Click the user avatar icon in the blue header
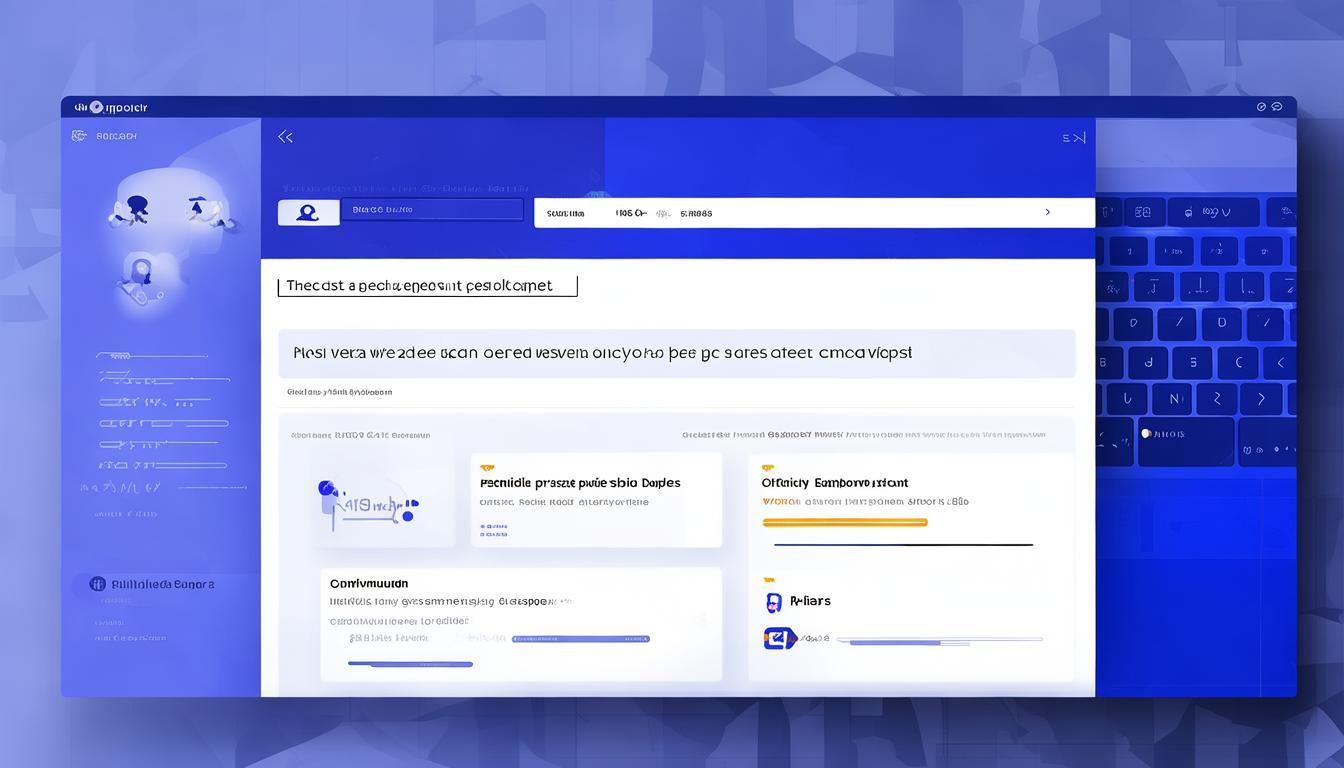Viewport: 1344px width, 768px height. 308,212
